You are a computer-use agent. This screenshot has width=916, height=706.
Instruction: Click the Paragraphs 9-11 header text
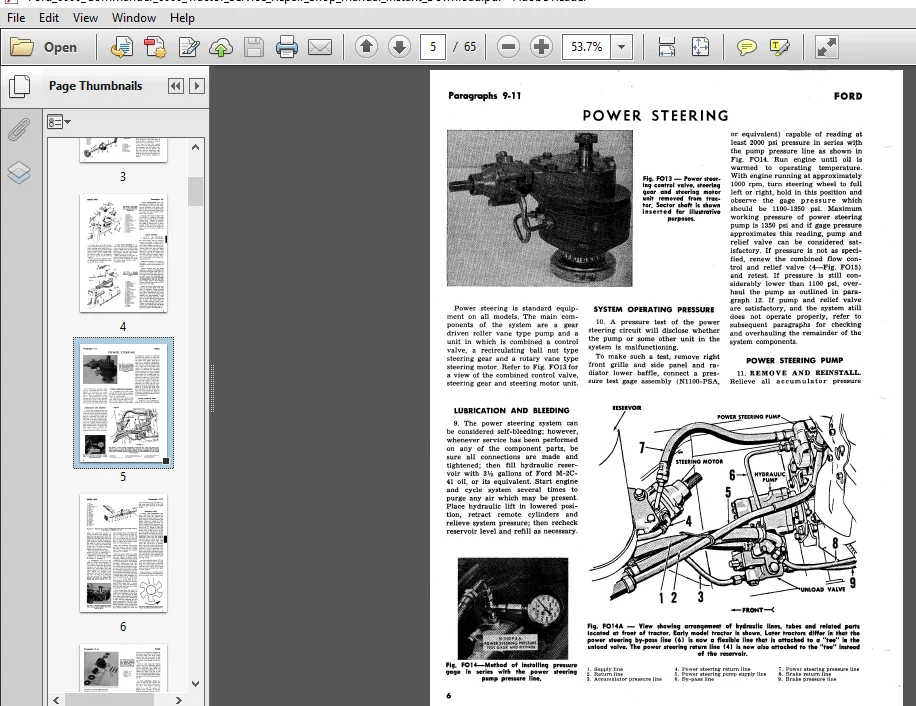coord(484,96)
